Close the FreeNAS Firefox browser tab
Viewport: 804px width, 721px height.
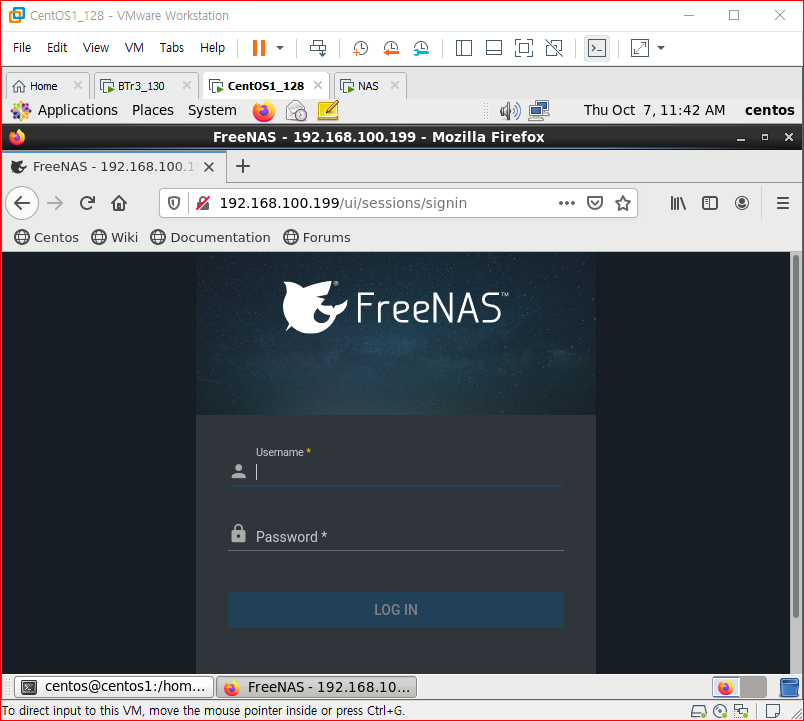tap(209, 167)
